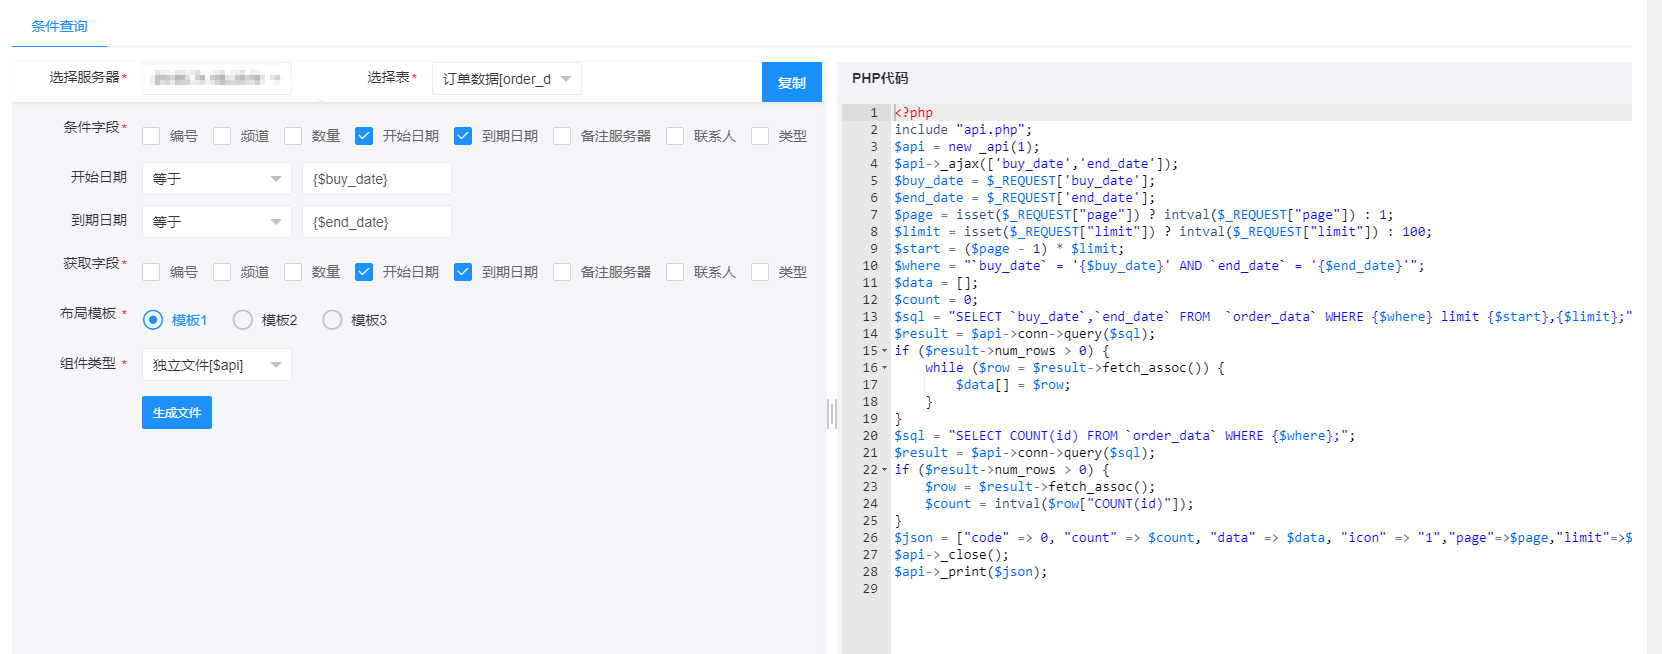Image resolution: width=1662 pixels, height=654 pixels.
Task: Click the 生成文件 button
Action: pyautogui.click(x=177, y=413)
